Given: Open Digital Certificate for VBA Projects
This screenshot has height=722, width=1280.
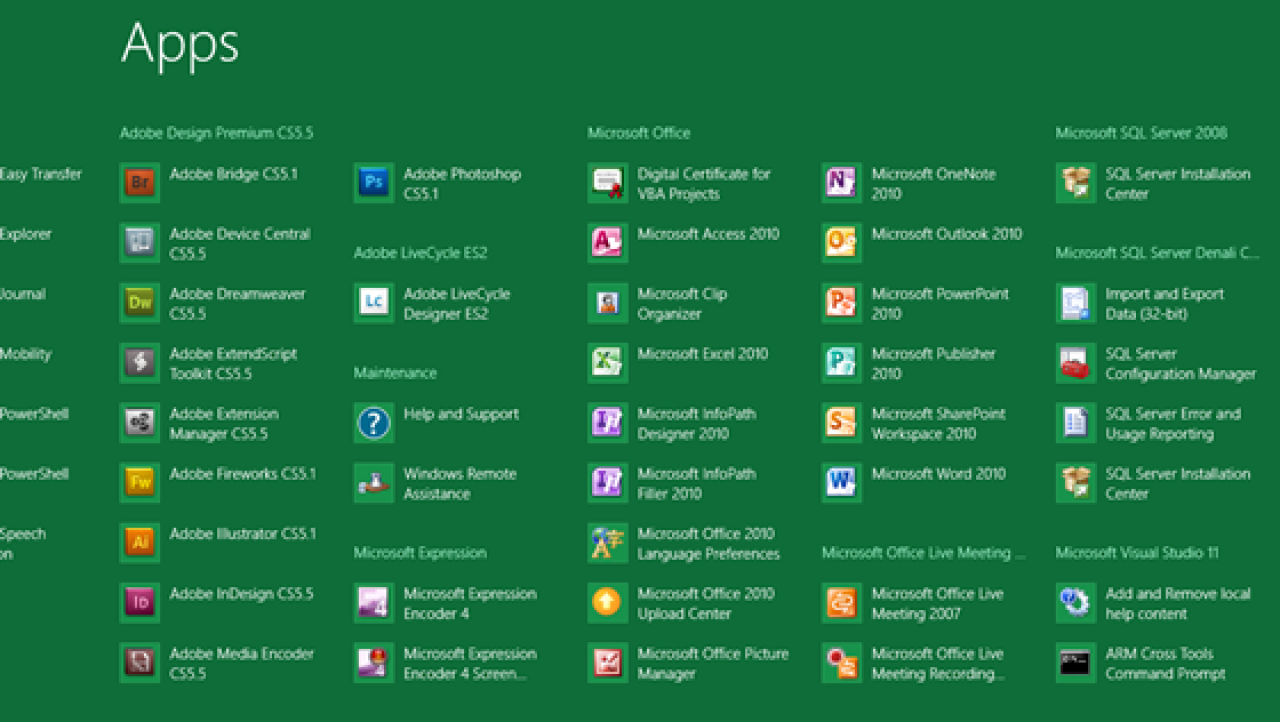Looking at the screenshot, I should (680, 183).
